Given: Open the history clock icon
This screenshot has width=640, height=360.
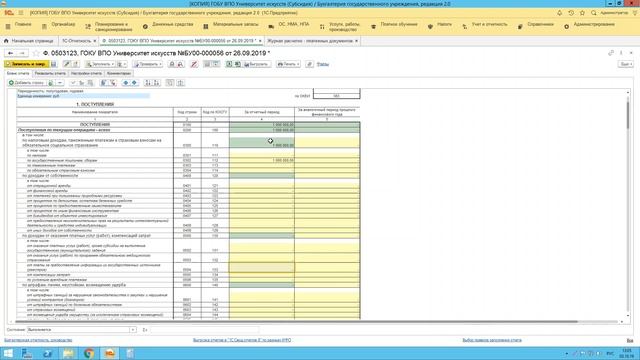Looking at the screenshot, I should 571,13.
